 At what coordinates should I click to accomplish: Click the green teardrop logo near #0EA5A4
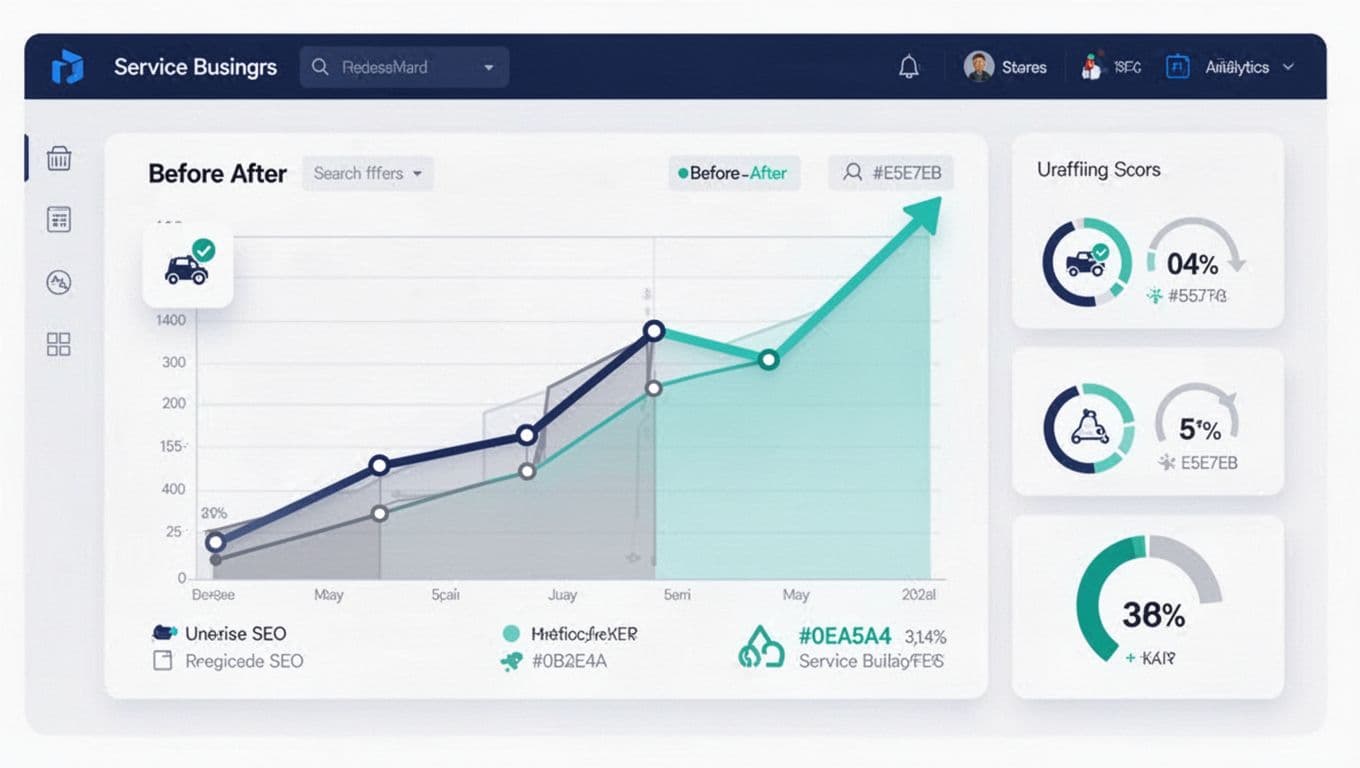click(x=762, y=646)
